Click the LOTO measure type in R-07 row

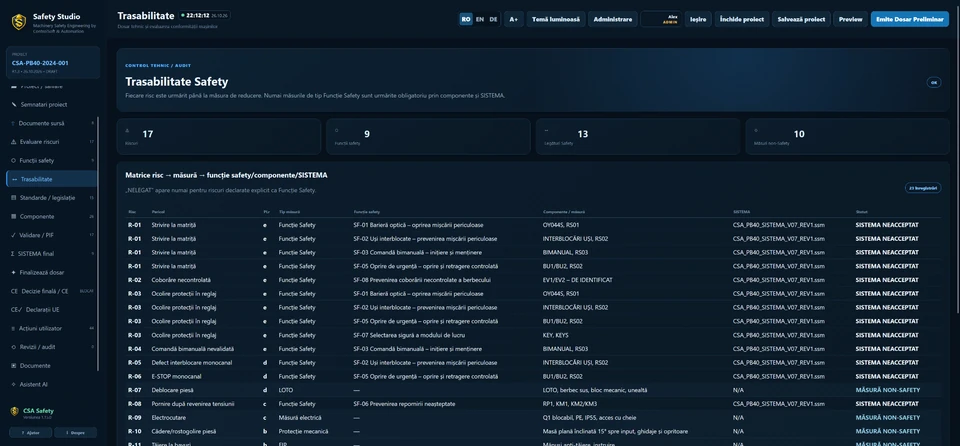coord(286,390)
